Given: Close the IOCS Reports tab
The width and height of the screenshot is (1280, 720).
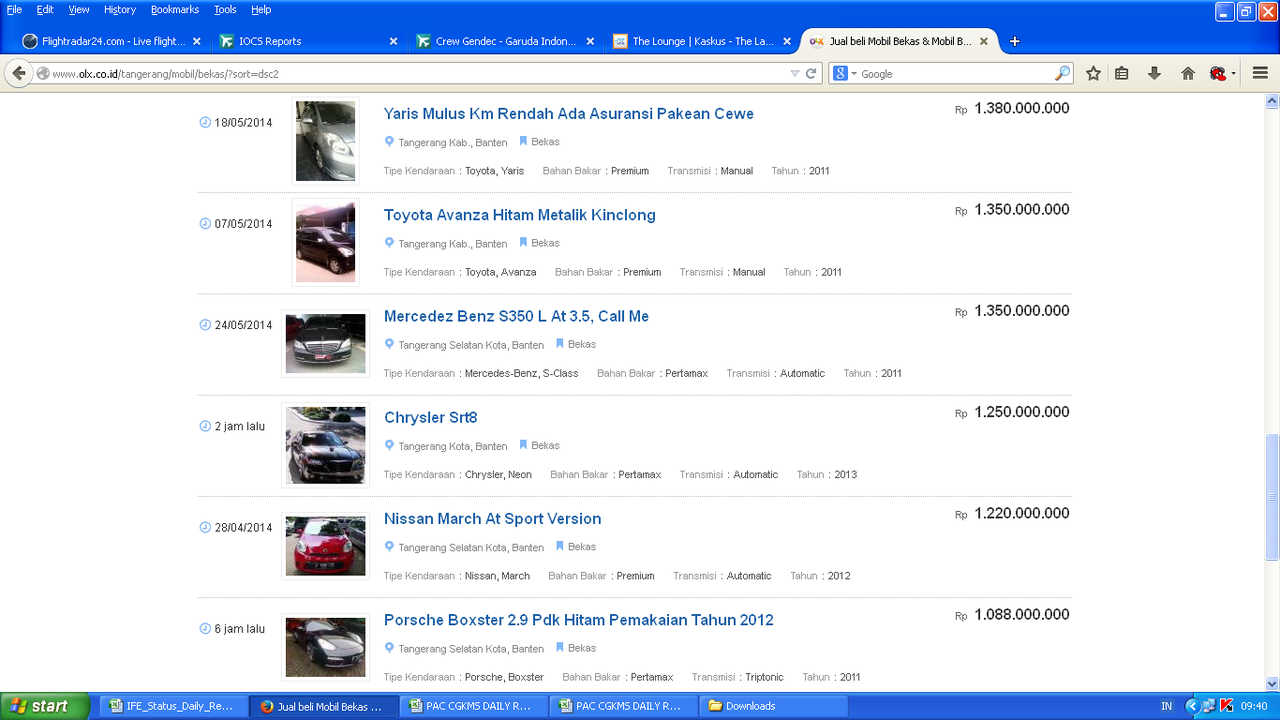Looking at the screenshot, I should 393,41.
